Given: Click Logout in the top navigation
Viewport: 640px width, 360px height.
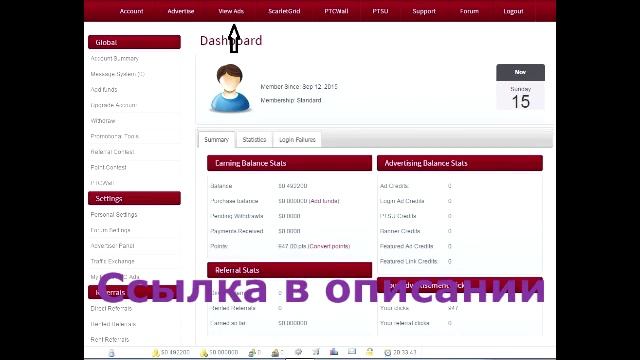Looking at the screenshot, I should click(513, 11).
